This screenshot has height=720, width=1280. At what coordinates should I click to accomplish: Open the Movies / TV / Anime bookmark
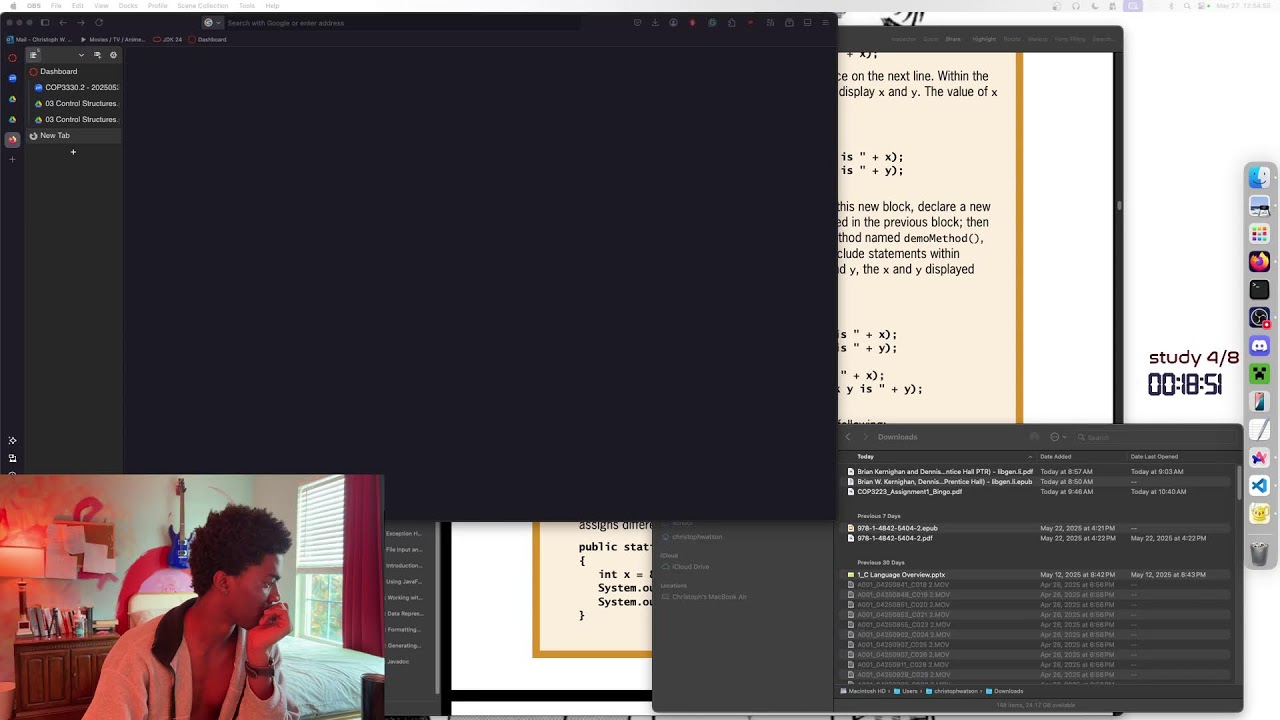(x=112, y=39)
